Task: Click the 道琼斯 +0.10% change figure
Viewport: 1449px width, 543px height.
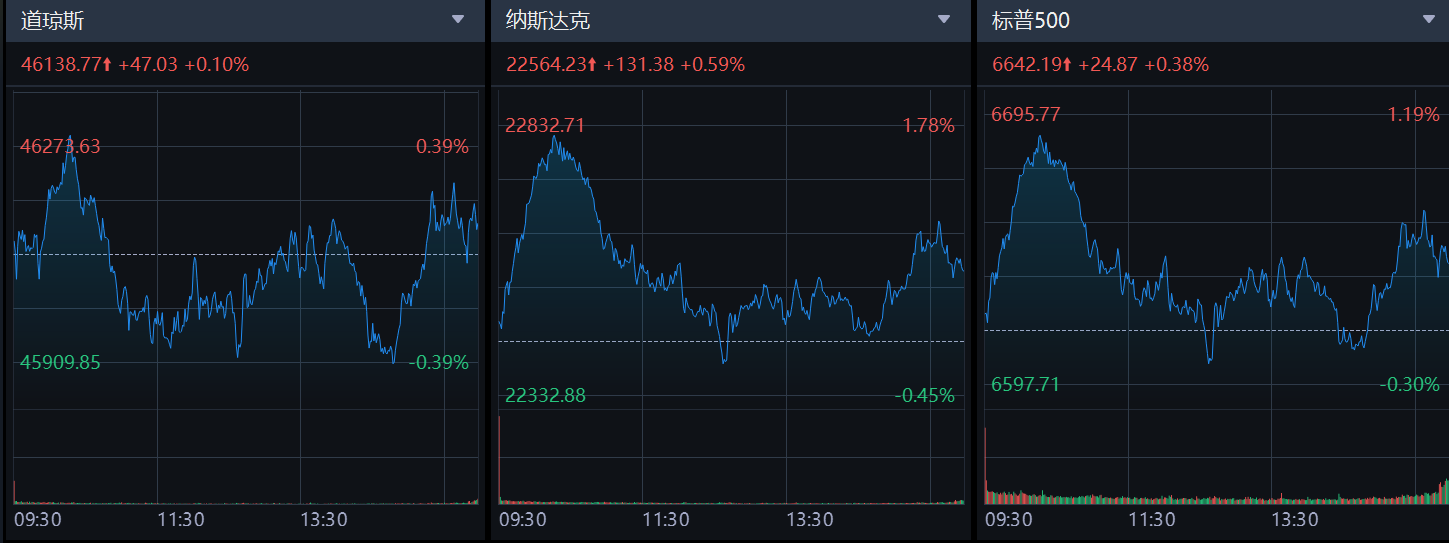Action: pos(216,65)
